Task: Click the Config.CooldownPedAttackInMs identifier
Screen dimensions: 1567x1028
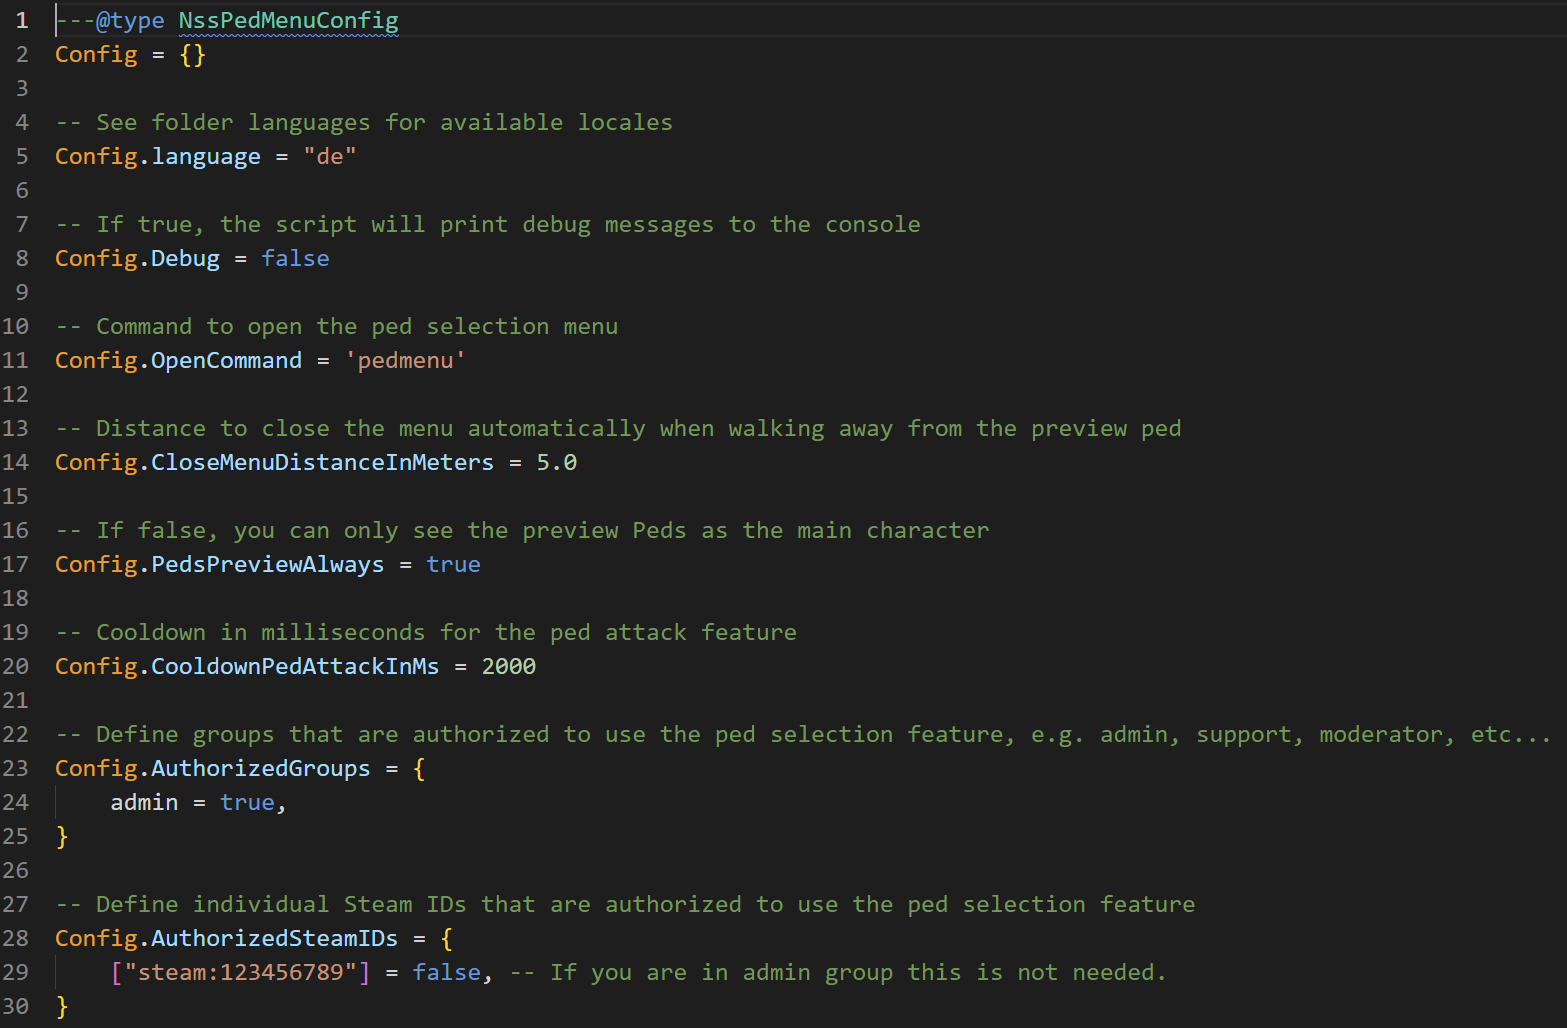Action: click(x=246, y=666)
